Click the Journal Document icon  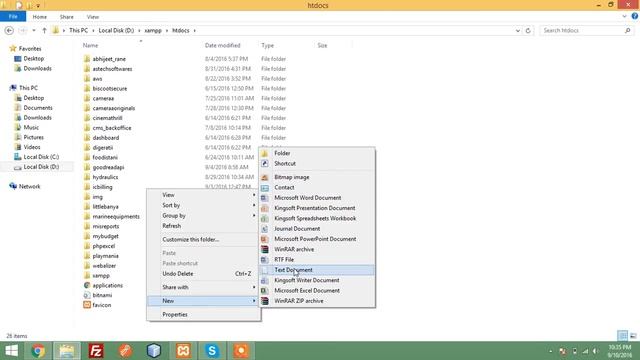click(264, 229)
